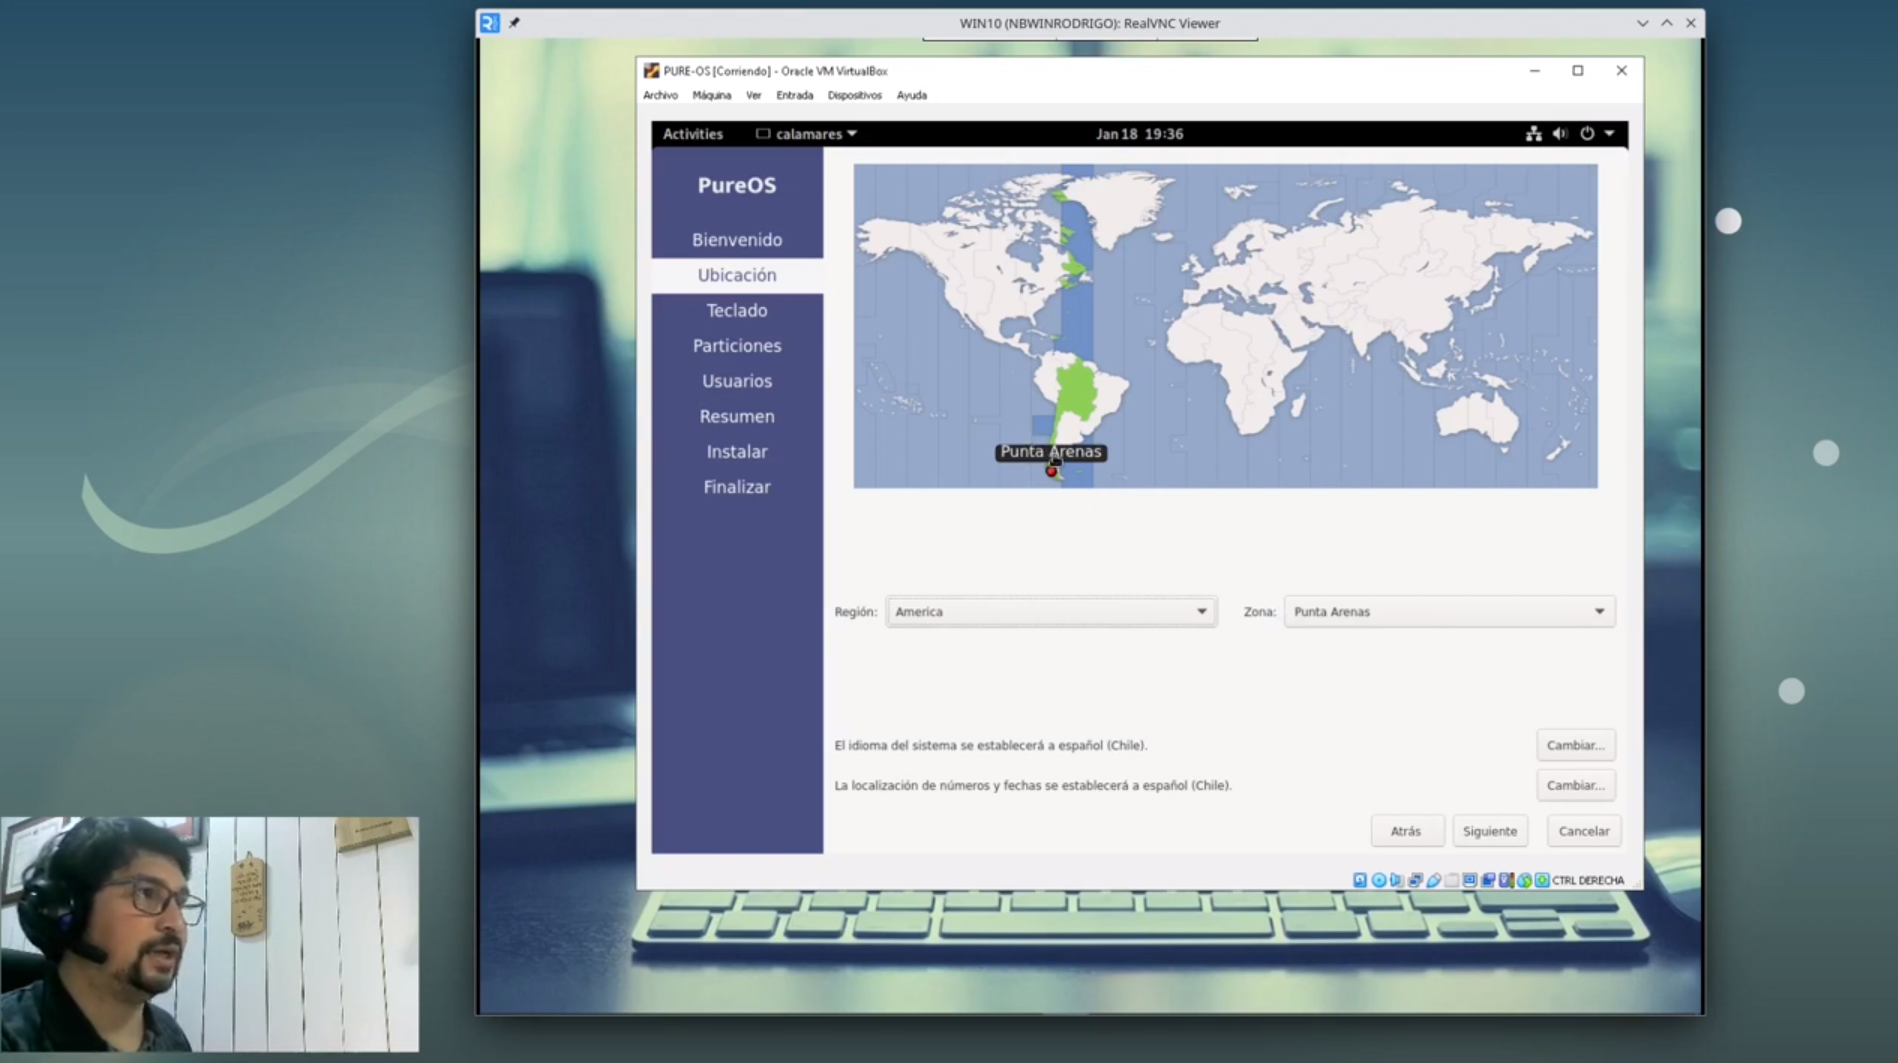This screenshot has width=1898, height=1063.
Task: Click the VirtualBox optical disc status icon
Action: click(1379, 880)
